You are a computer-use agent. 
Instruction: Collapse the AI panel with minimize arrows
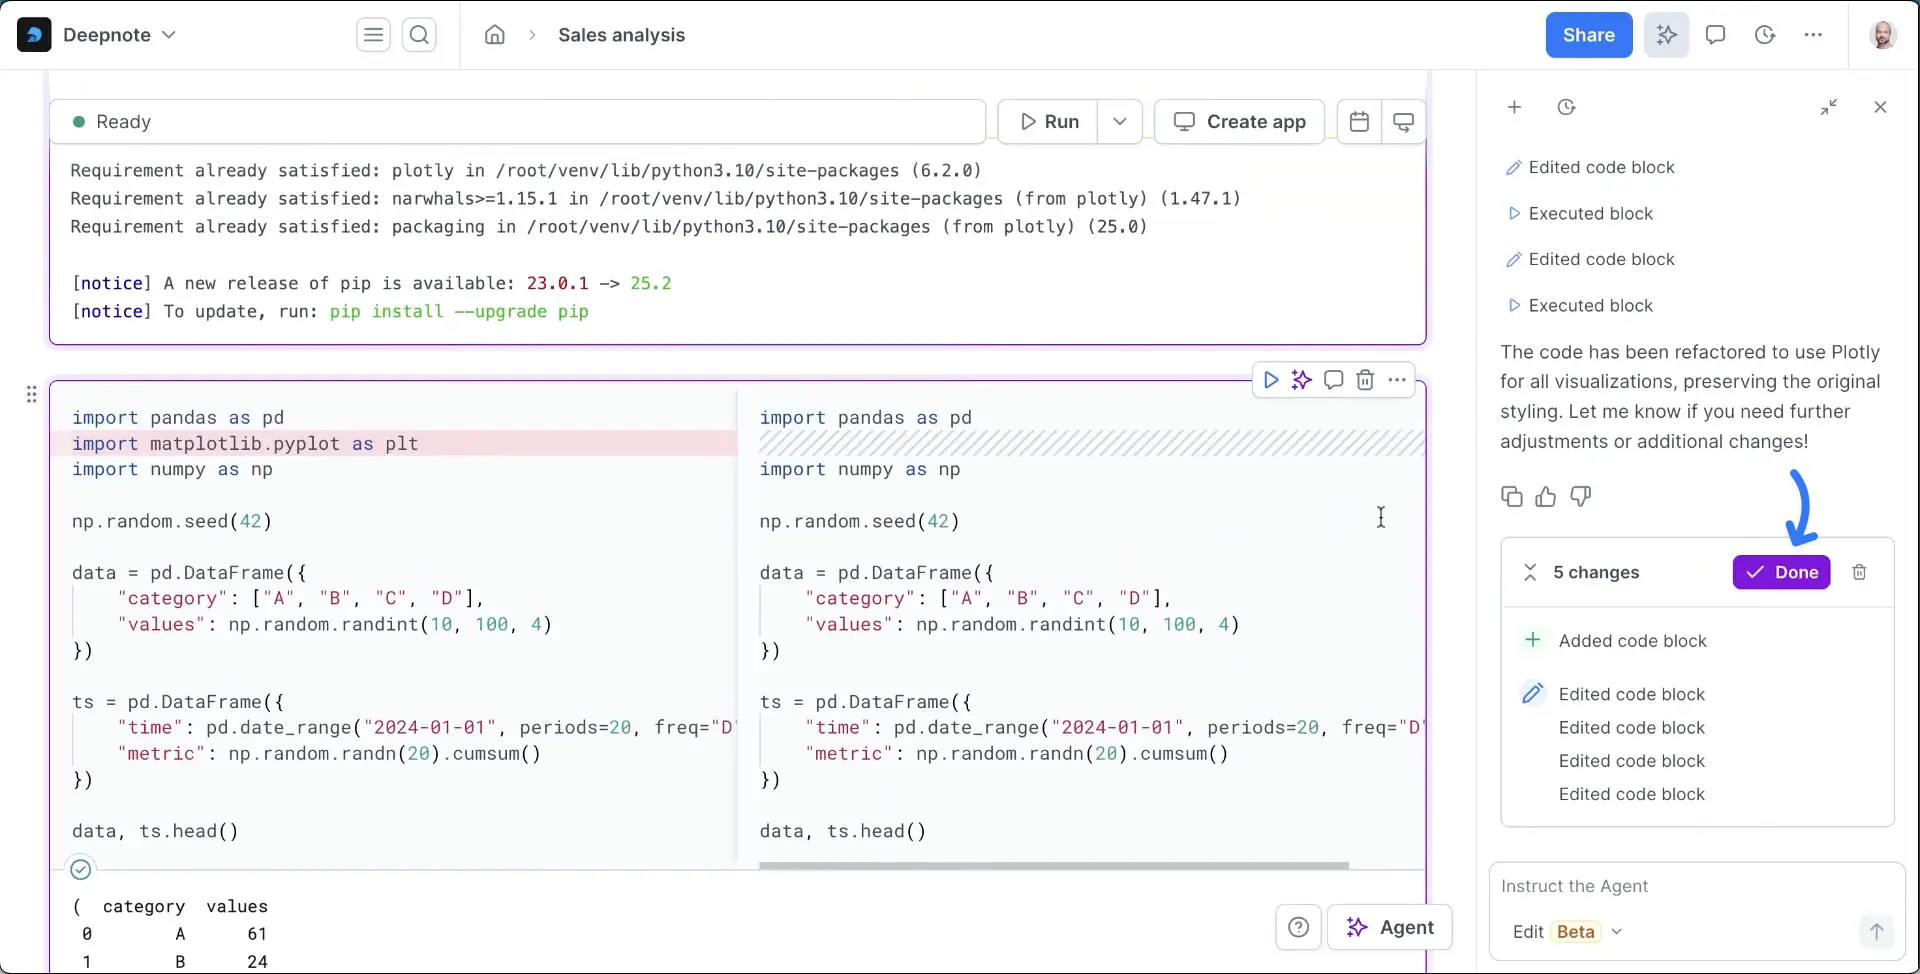click(x=1830, y=107)
